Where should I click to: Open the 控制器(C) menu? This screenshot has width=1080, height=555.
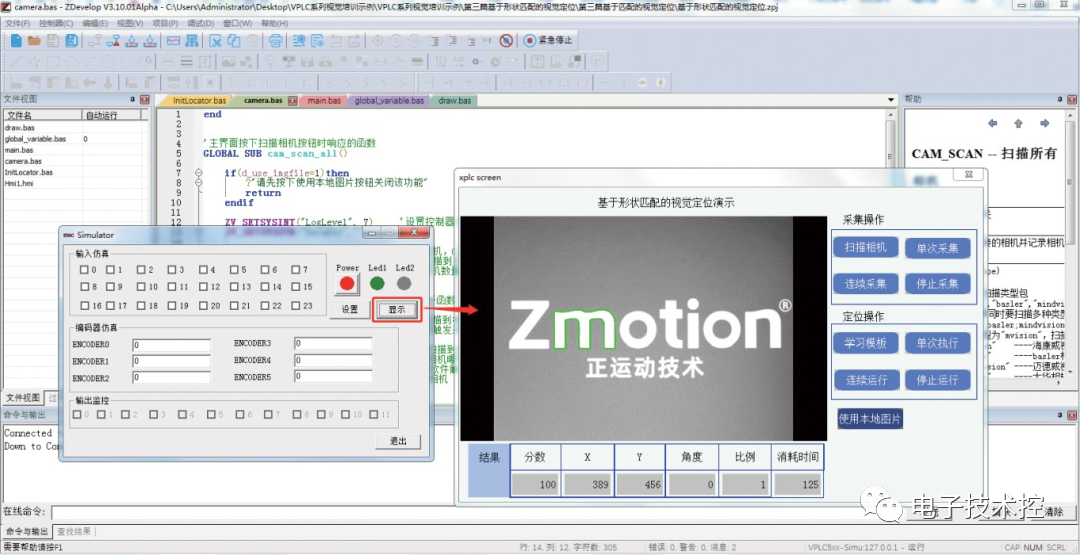(56, 23)
